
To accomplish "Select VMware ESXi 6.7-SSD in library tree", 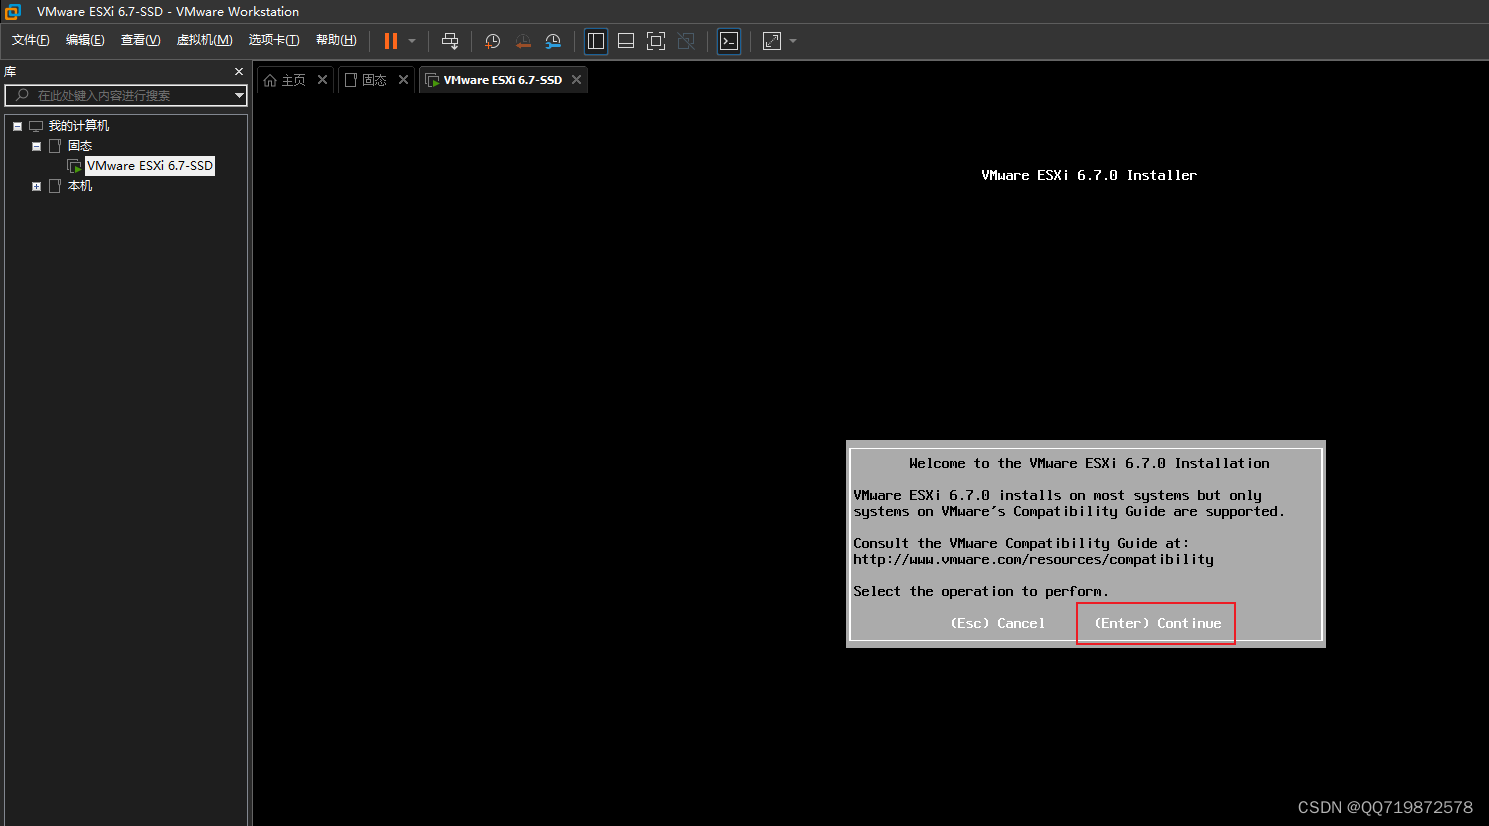I will point(150,166).
